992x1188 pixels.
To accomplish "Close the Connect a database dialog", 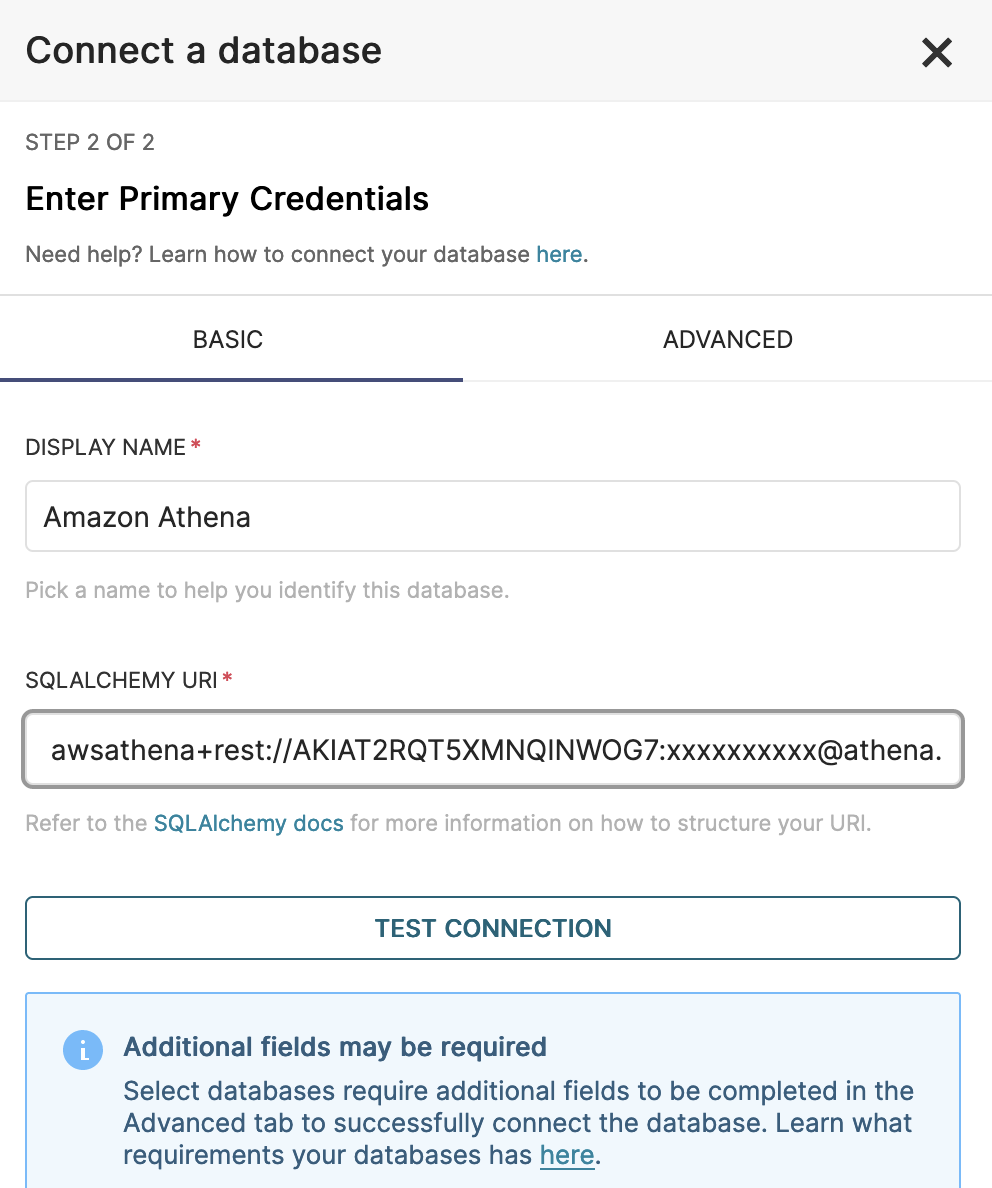I will coord(936,52).
